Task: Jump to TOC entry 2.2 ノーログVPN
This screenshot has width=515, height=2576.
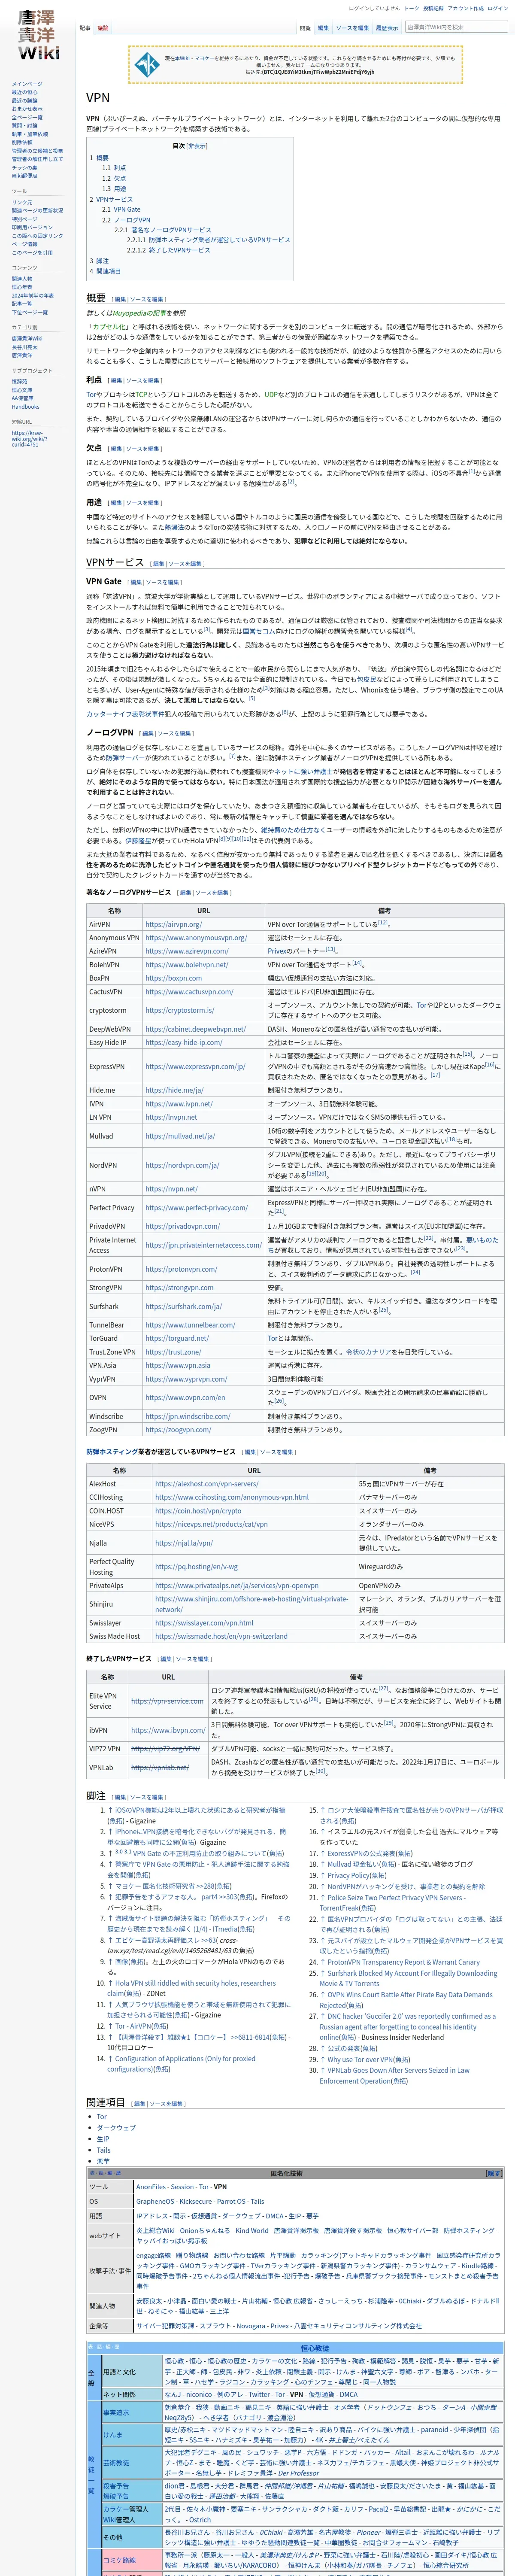Action: click(x=126, y=220)
